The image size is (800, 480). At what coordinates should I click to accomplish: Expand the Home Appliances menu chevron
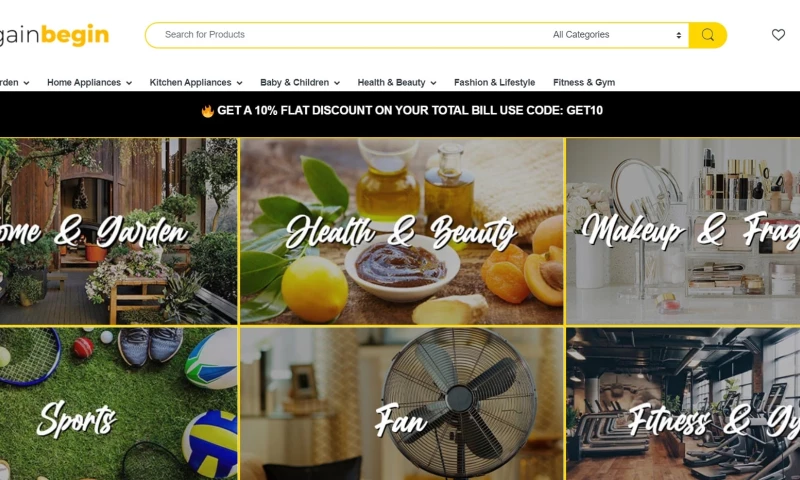tap(129, 83)
